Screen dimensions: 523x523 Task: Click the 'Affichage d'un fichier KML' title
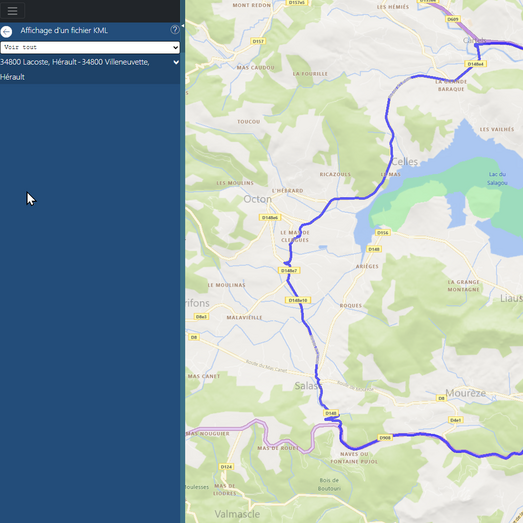64,30
